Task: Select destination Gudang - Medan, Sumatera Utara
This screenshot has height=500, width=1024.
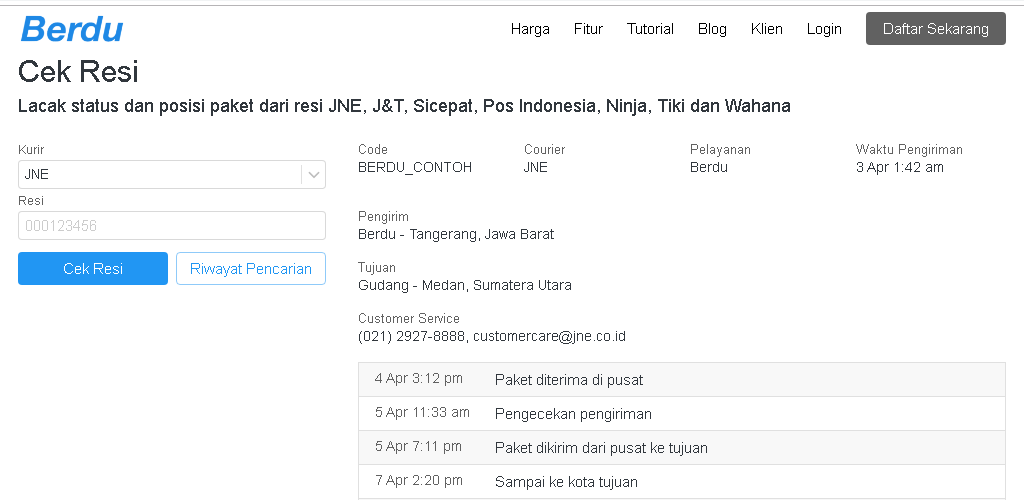Action: point(465,285)
